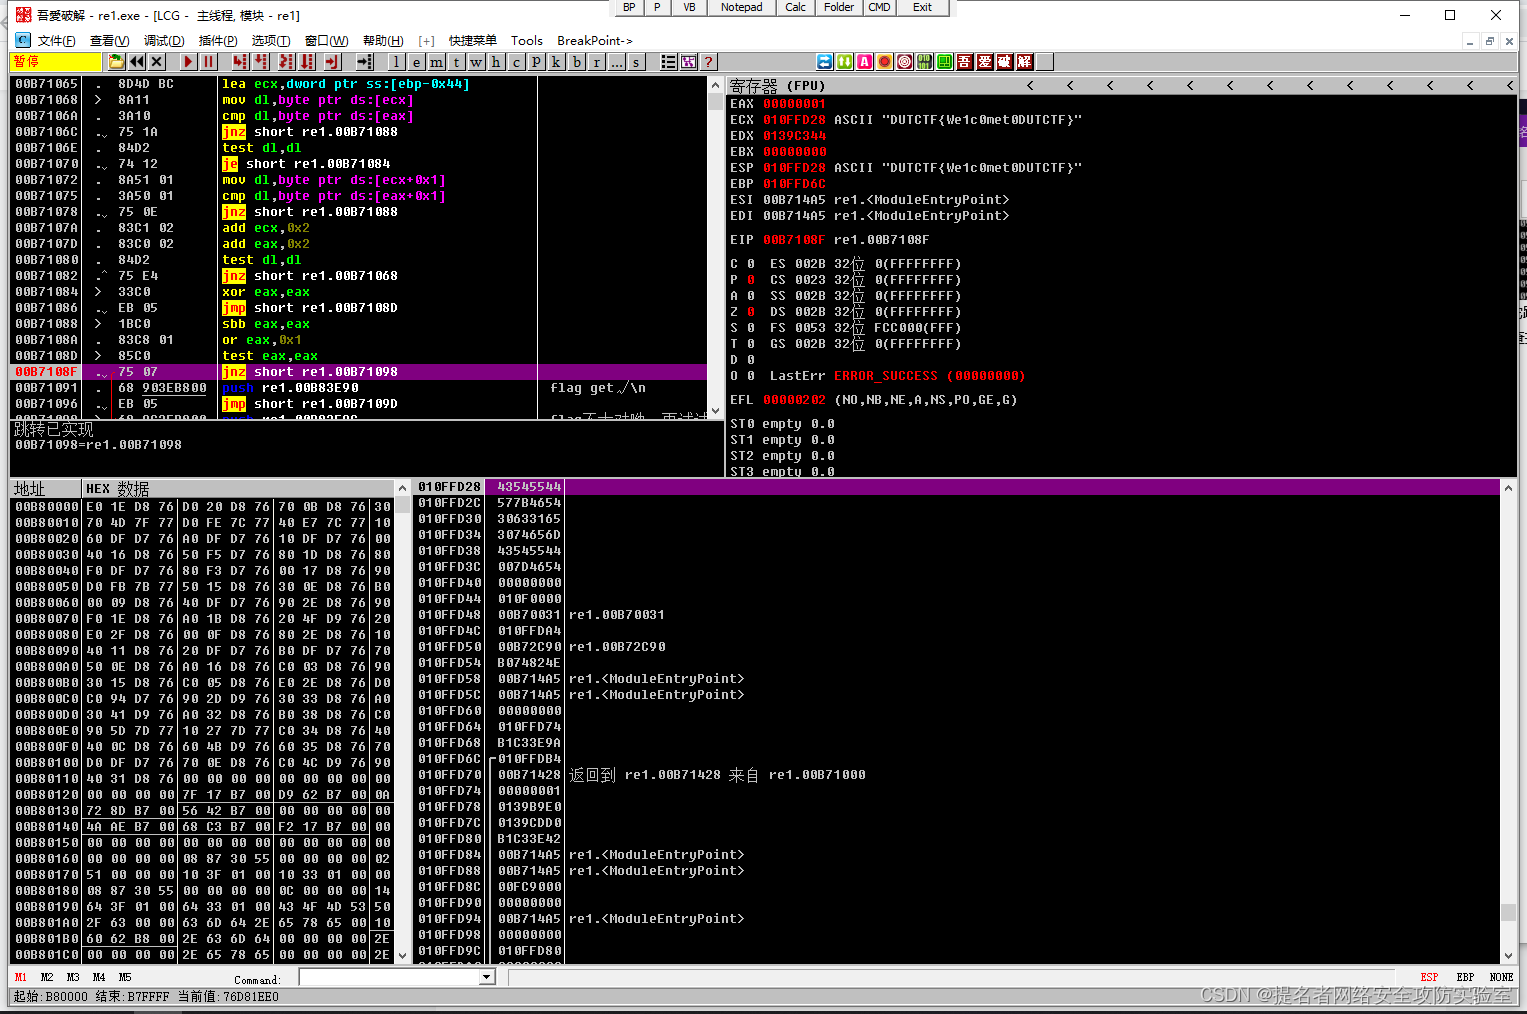Execute till return toolbar icon
This screenshot has width=1527, height=1014.
point(332,62)
